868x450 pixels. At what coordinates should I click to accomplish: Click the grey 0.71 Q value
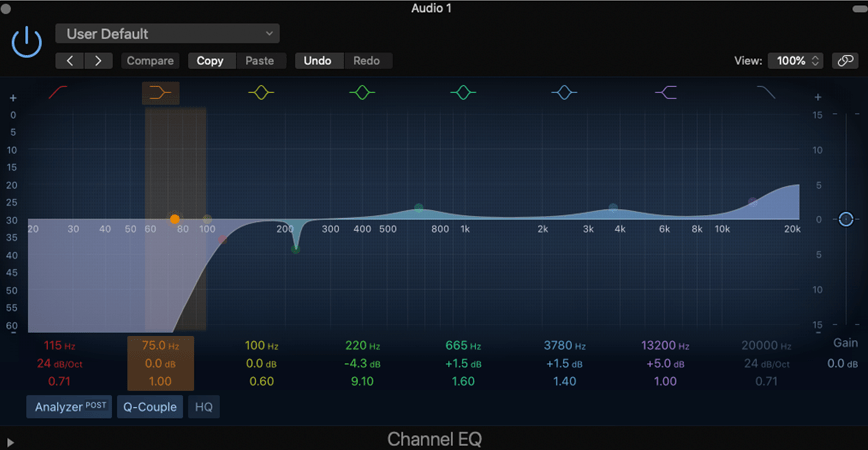767,381
